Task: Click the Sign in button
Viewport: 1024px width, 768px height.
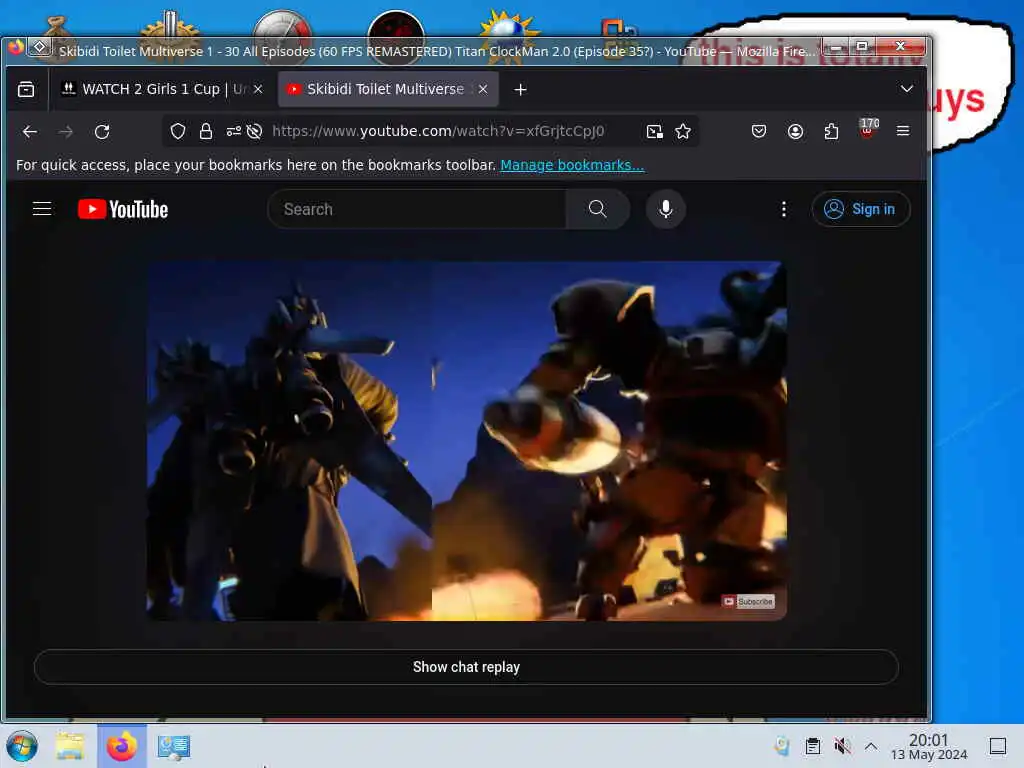Action: [x=861, y=209]
